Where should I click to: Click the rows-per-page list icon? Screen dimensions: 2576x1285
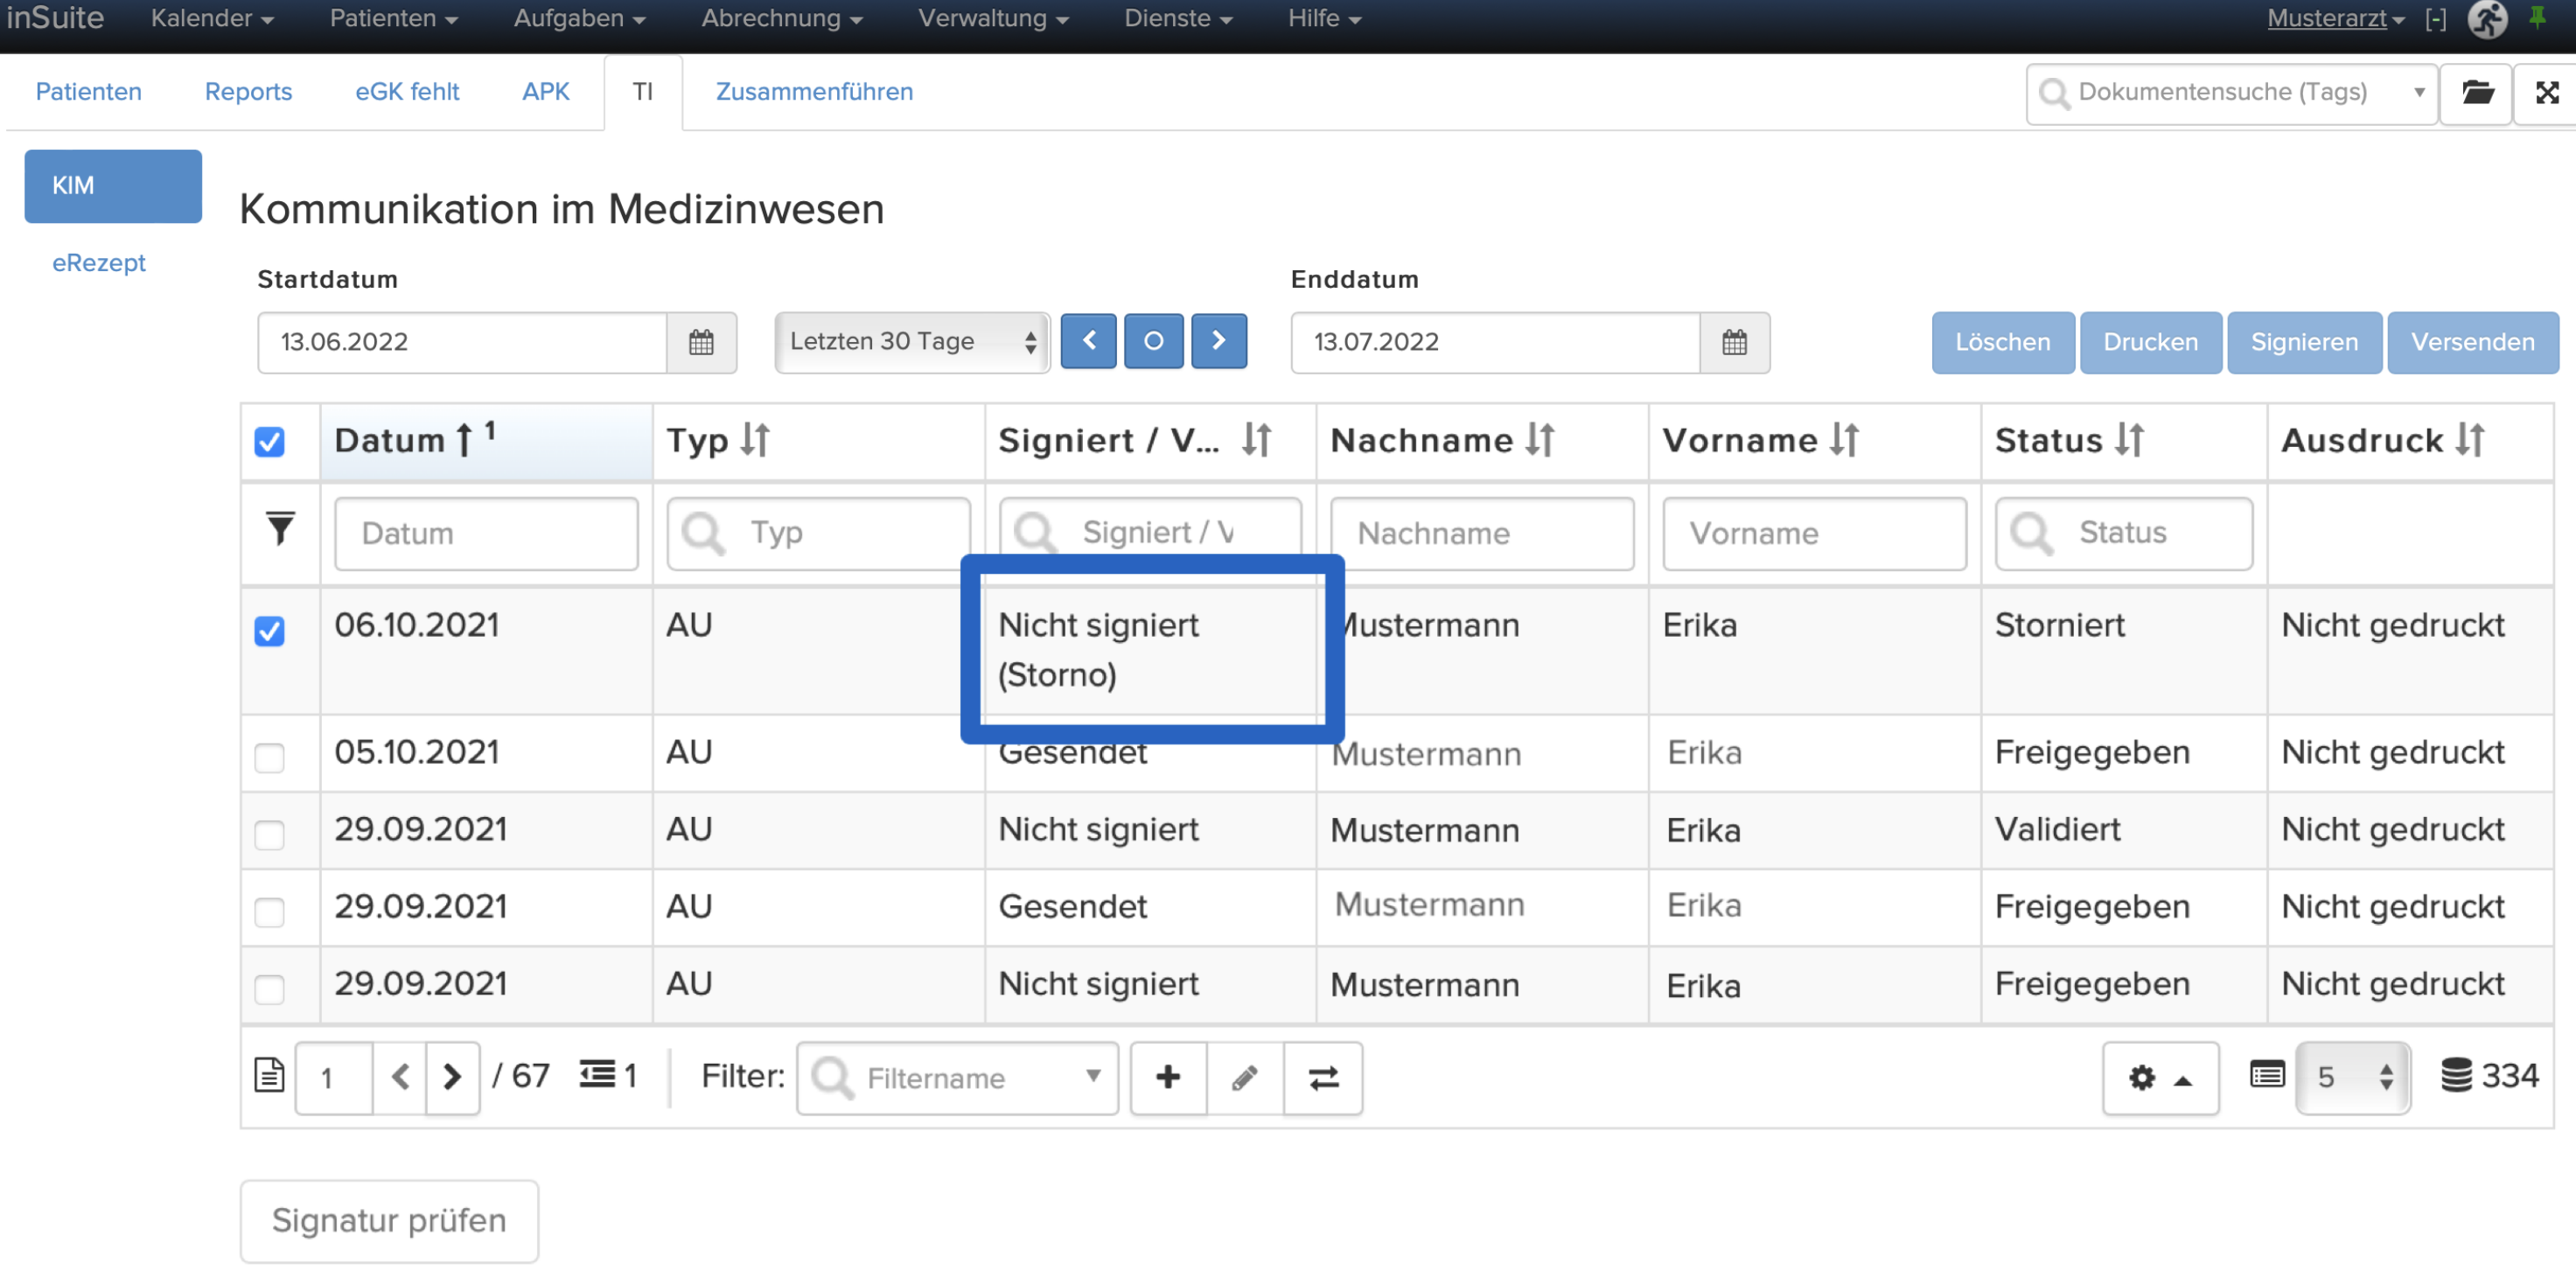pos(2267,1076)
